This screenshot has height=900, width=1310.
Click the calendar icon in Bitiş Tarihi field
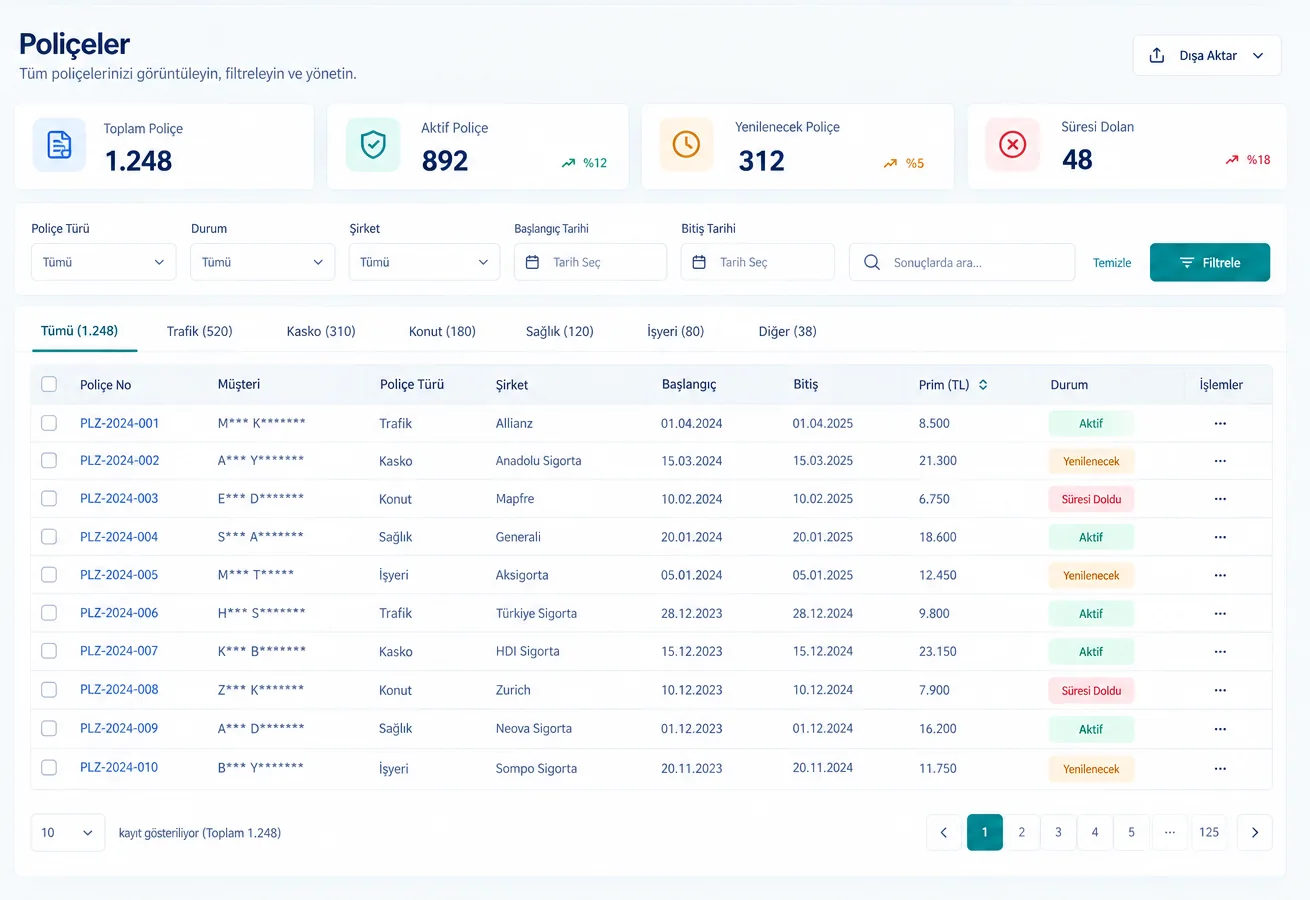click(699, 262)
